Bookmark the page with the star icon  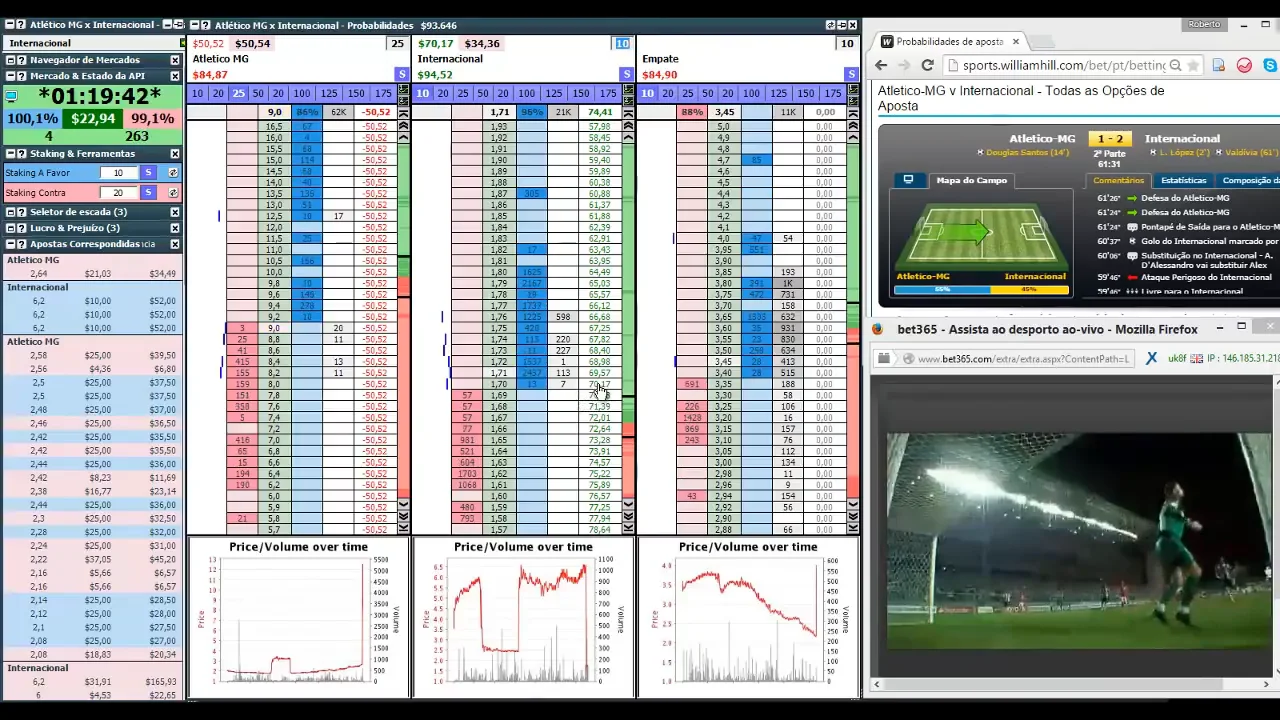coord(1194,65)
